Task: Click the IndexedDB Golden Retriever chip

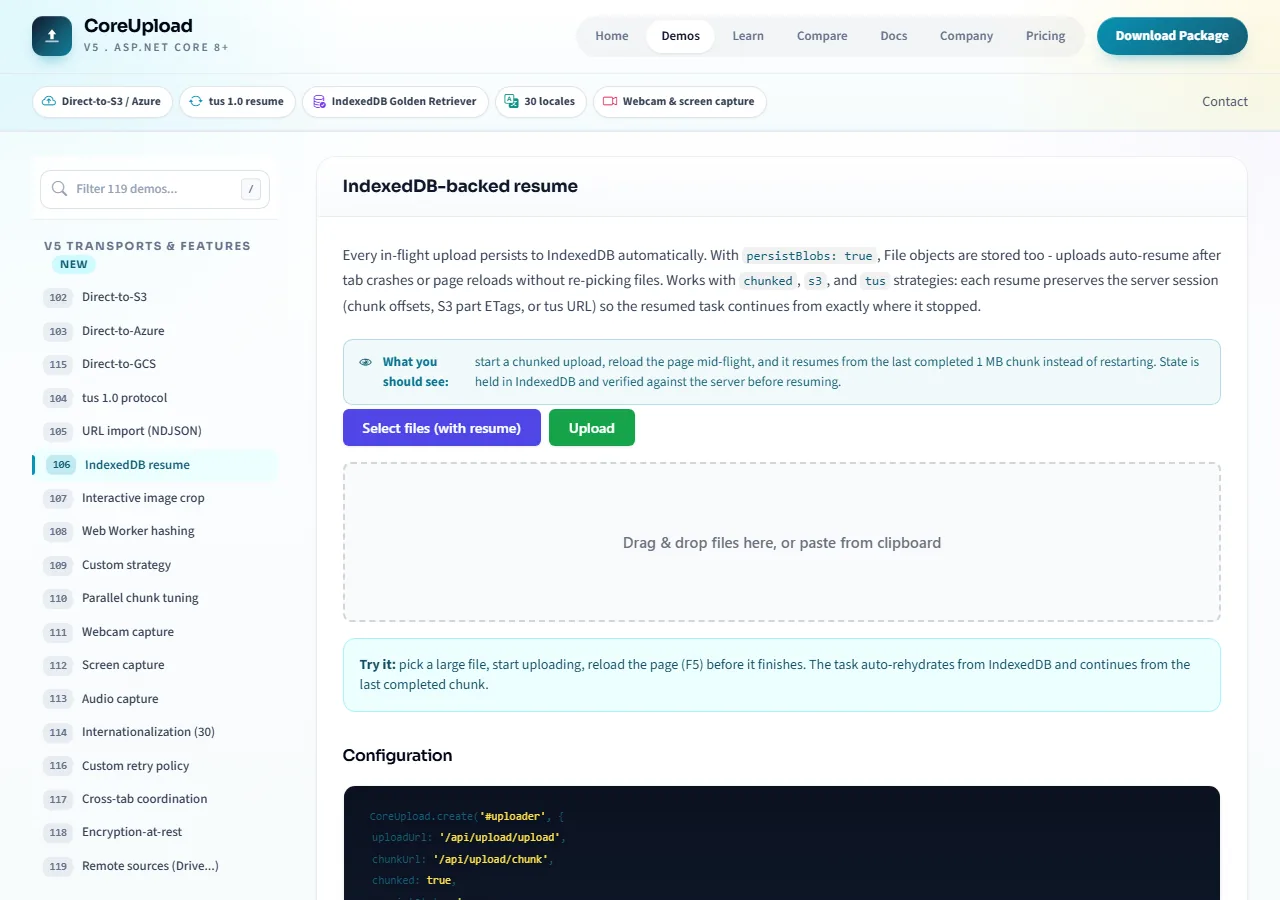Action: [396, 101]
